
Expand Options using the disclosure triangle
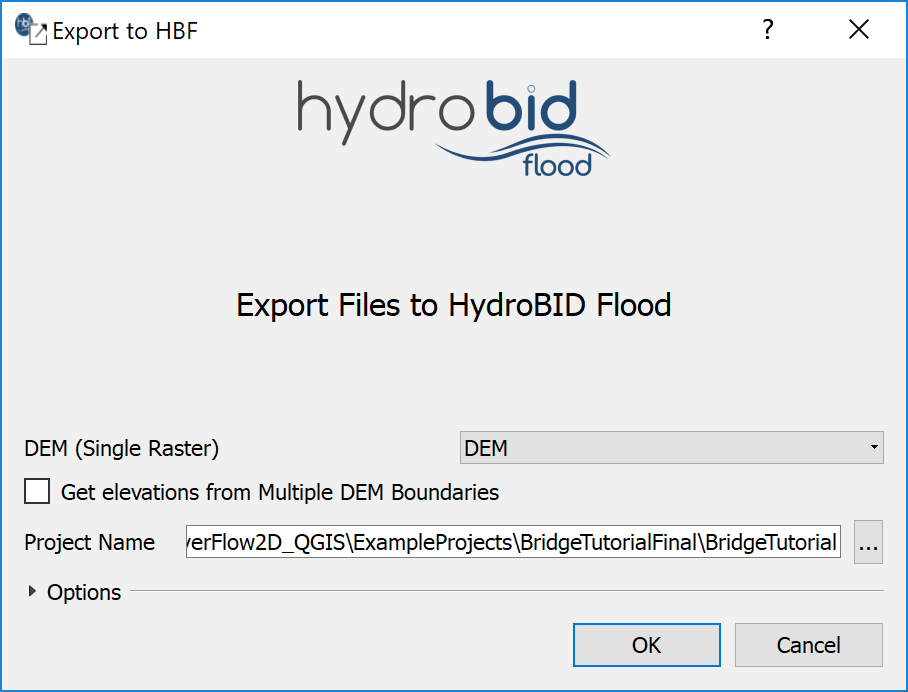[x=36, y=592]
